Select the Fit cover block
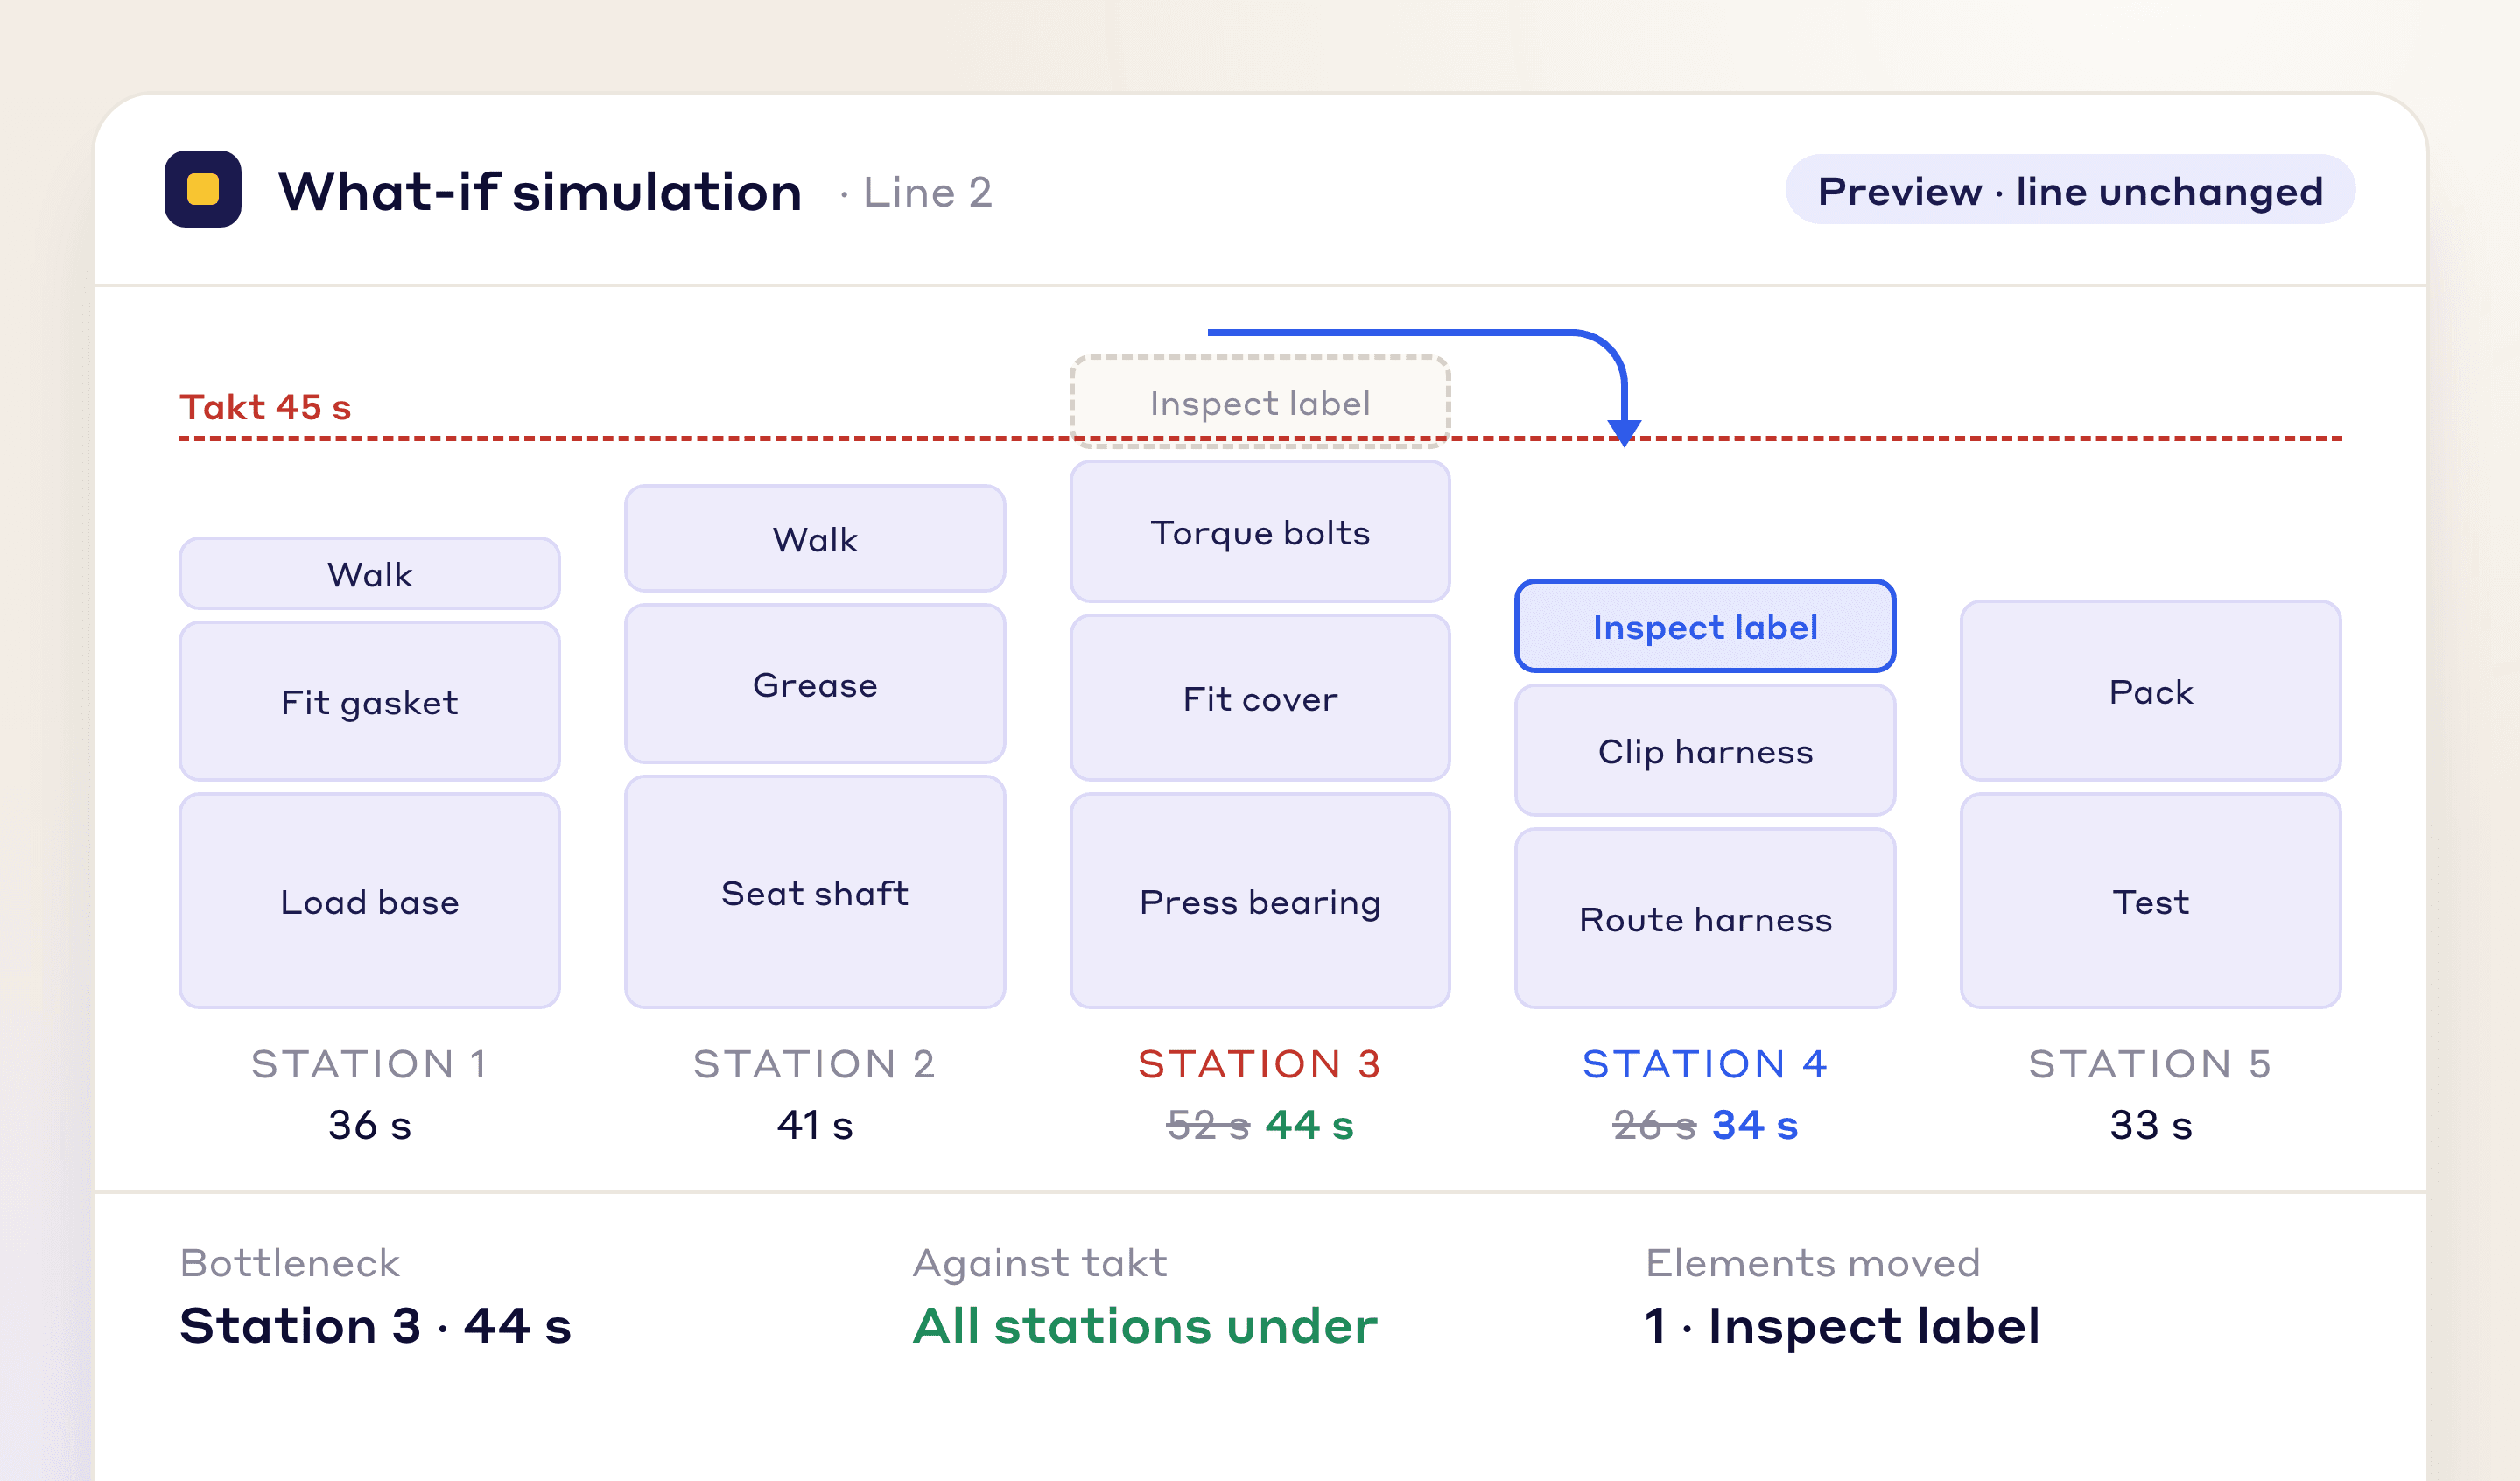Screen dimensions: 2520x1481 (1260, 698)
